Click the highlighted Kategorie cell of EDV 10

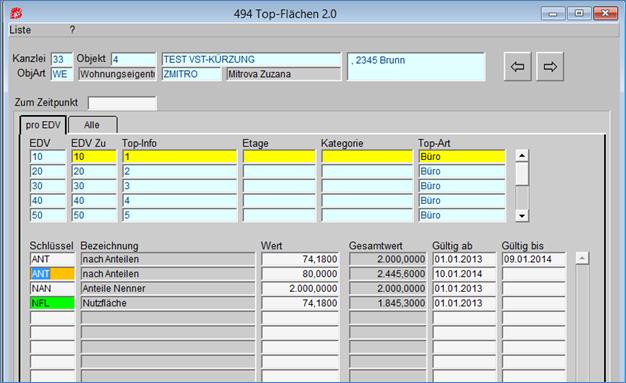pos(367,157)
